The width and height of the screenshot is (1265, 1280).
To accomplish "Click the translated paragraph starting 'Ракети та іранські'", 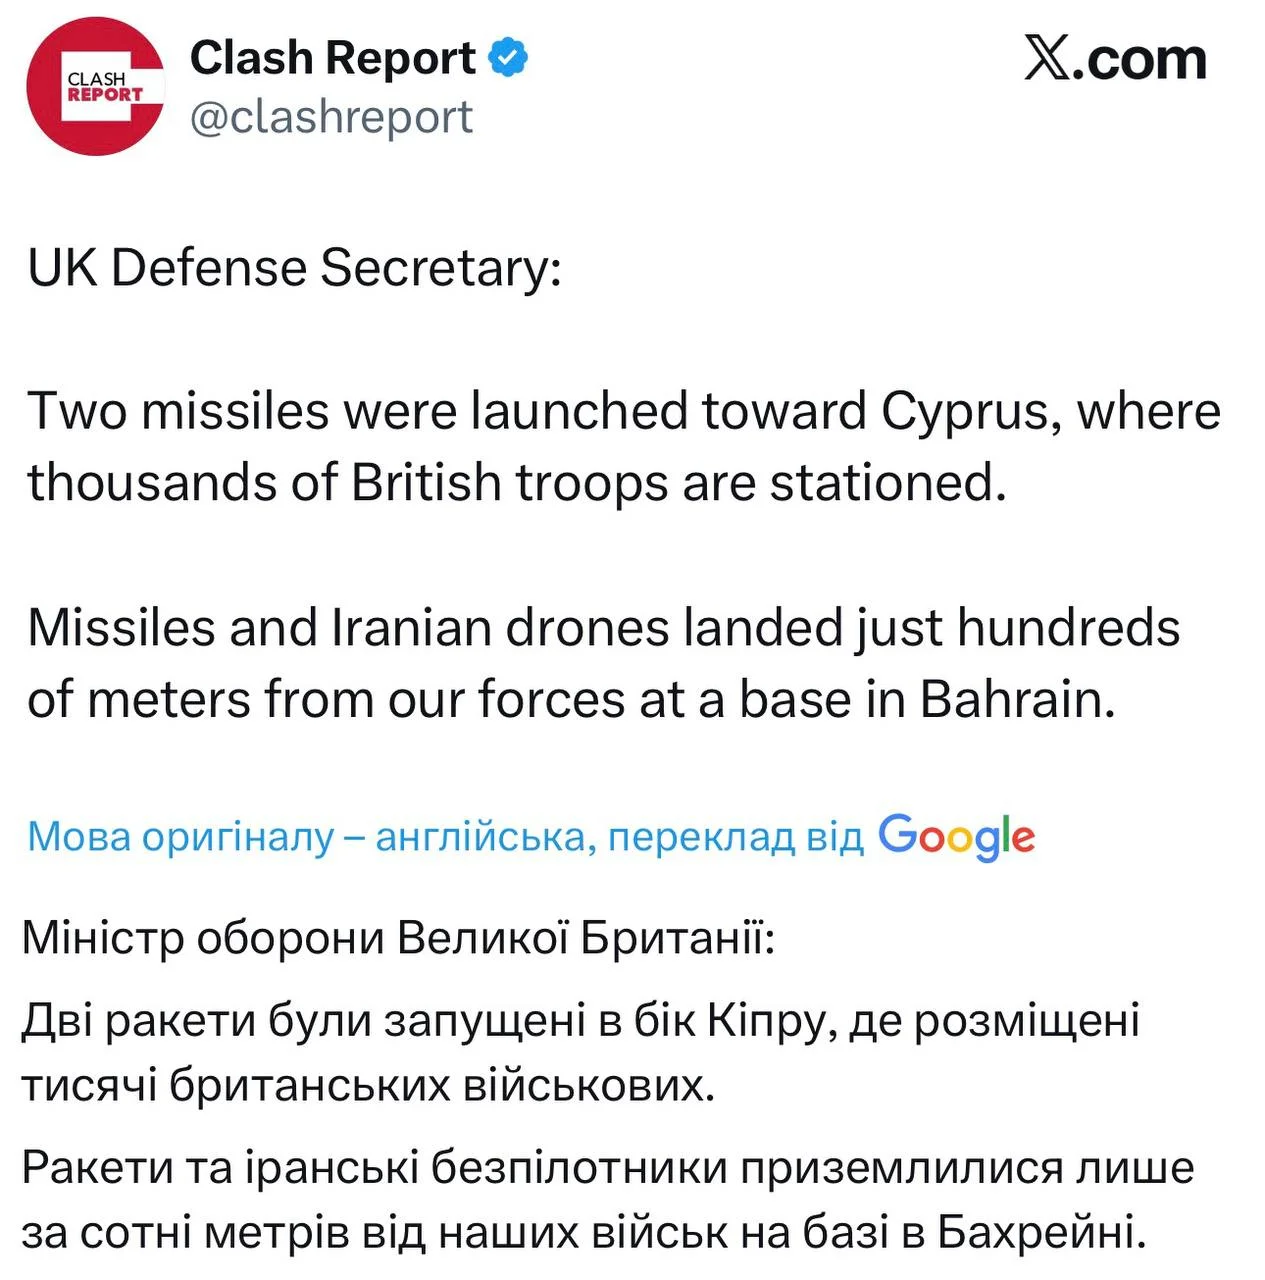I will tap(608, 1199).
